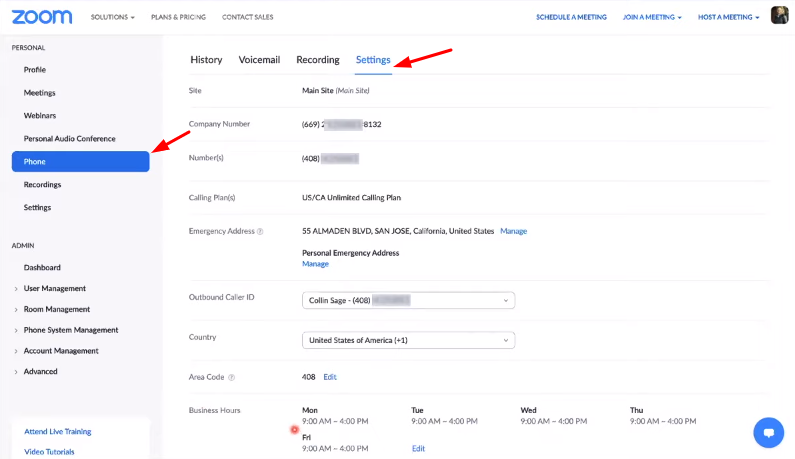
Task: Open Profile in sidebar
Action: pyautogui.click(x=34, y=70)
